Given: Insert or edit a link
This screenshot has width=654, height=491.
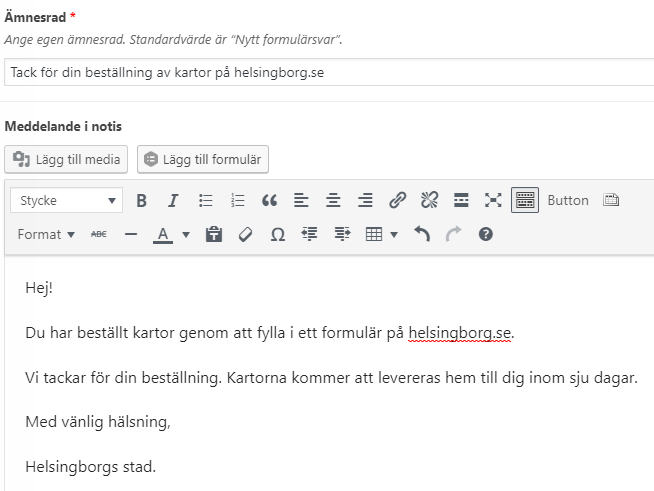Looking at the screenshot, I should 397,201.
